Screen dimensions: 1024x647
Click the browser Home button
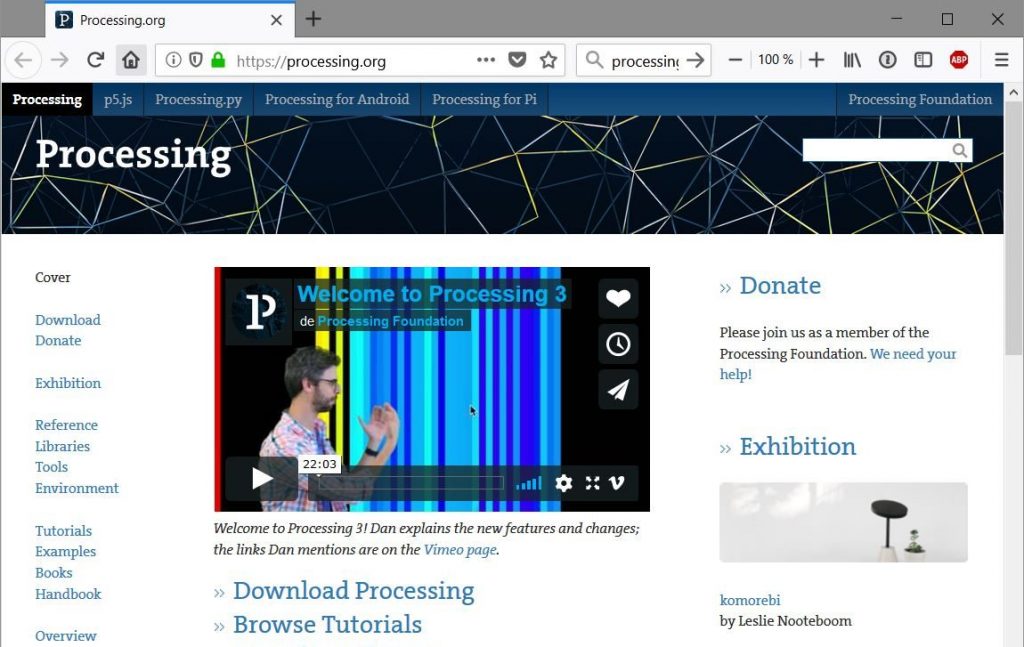pos(130,60)
